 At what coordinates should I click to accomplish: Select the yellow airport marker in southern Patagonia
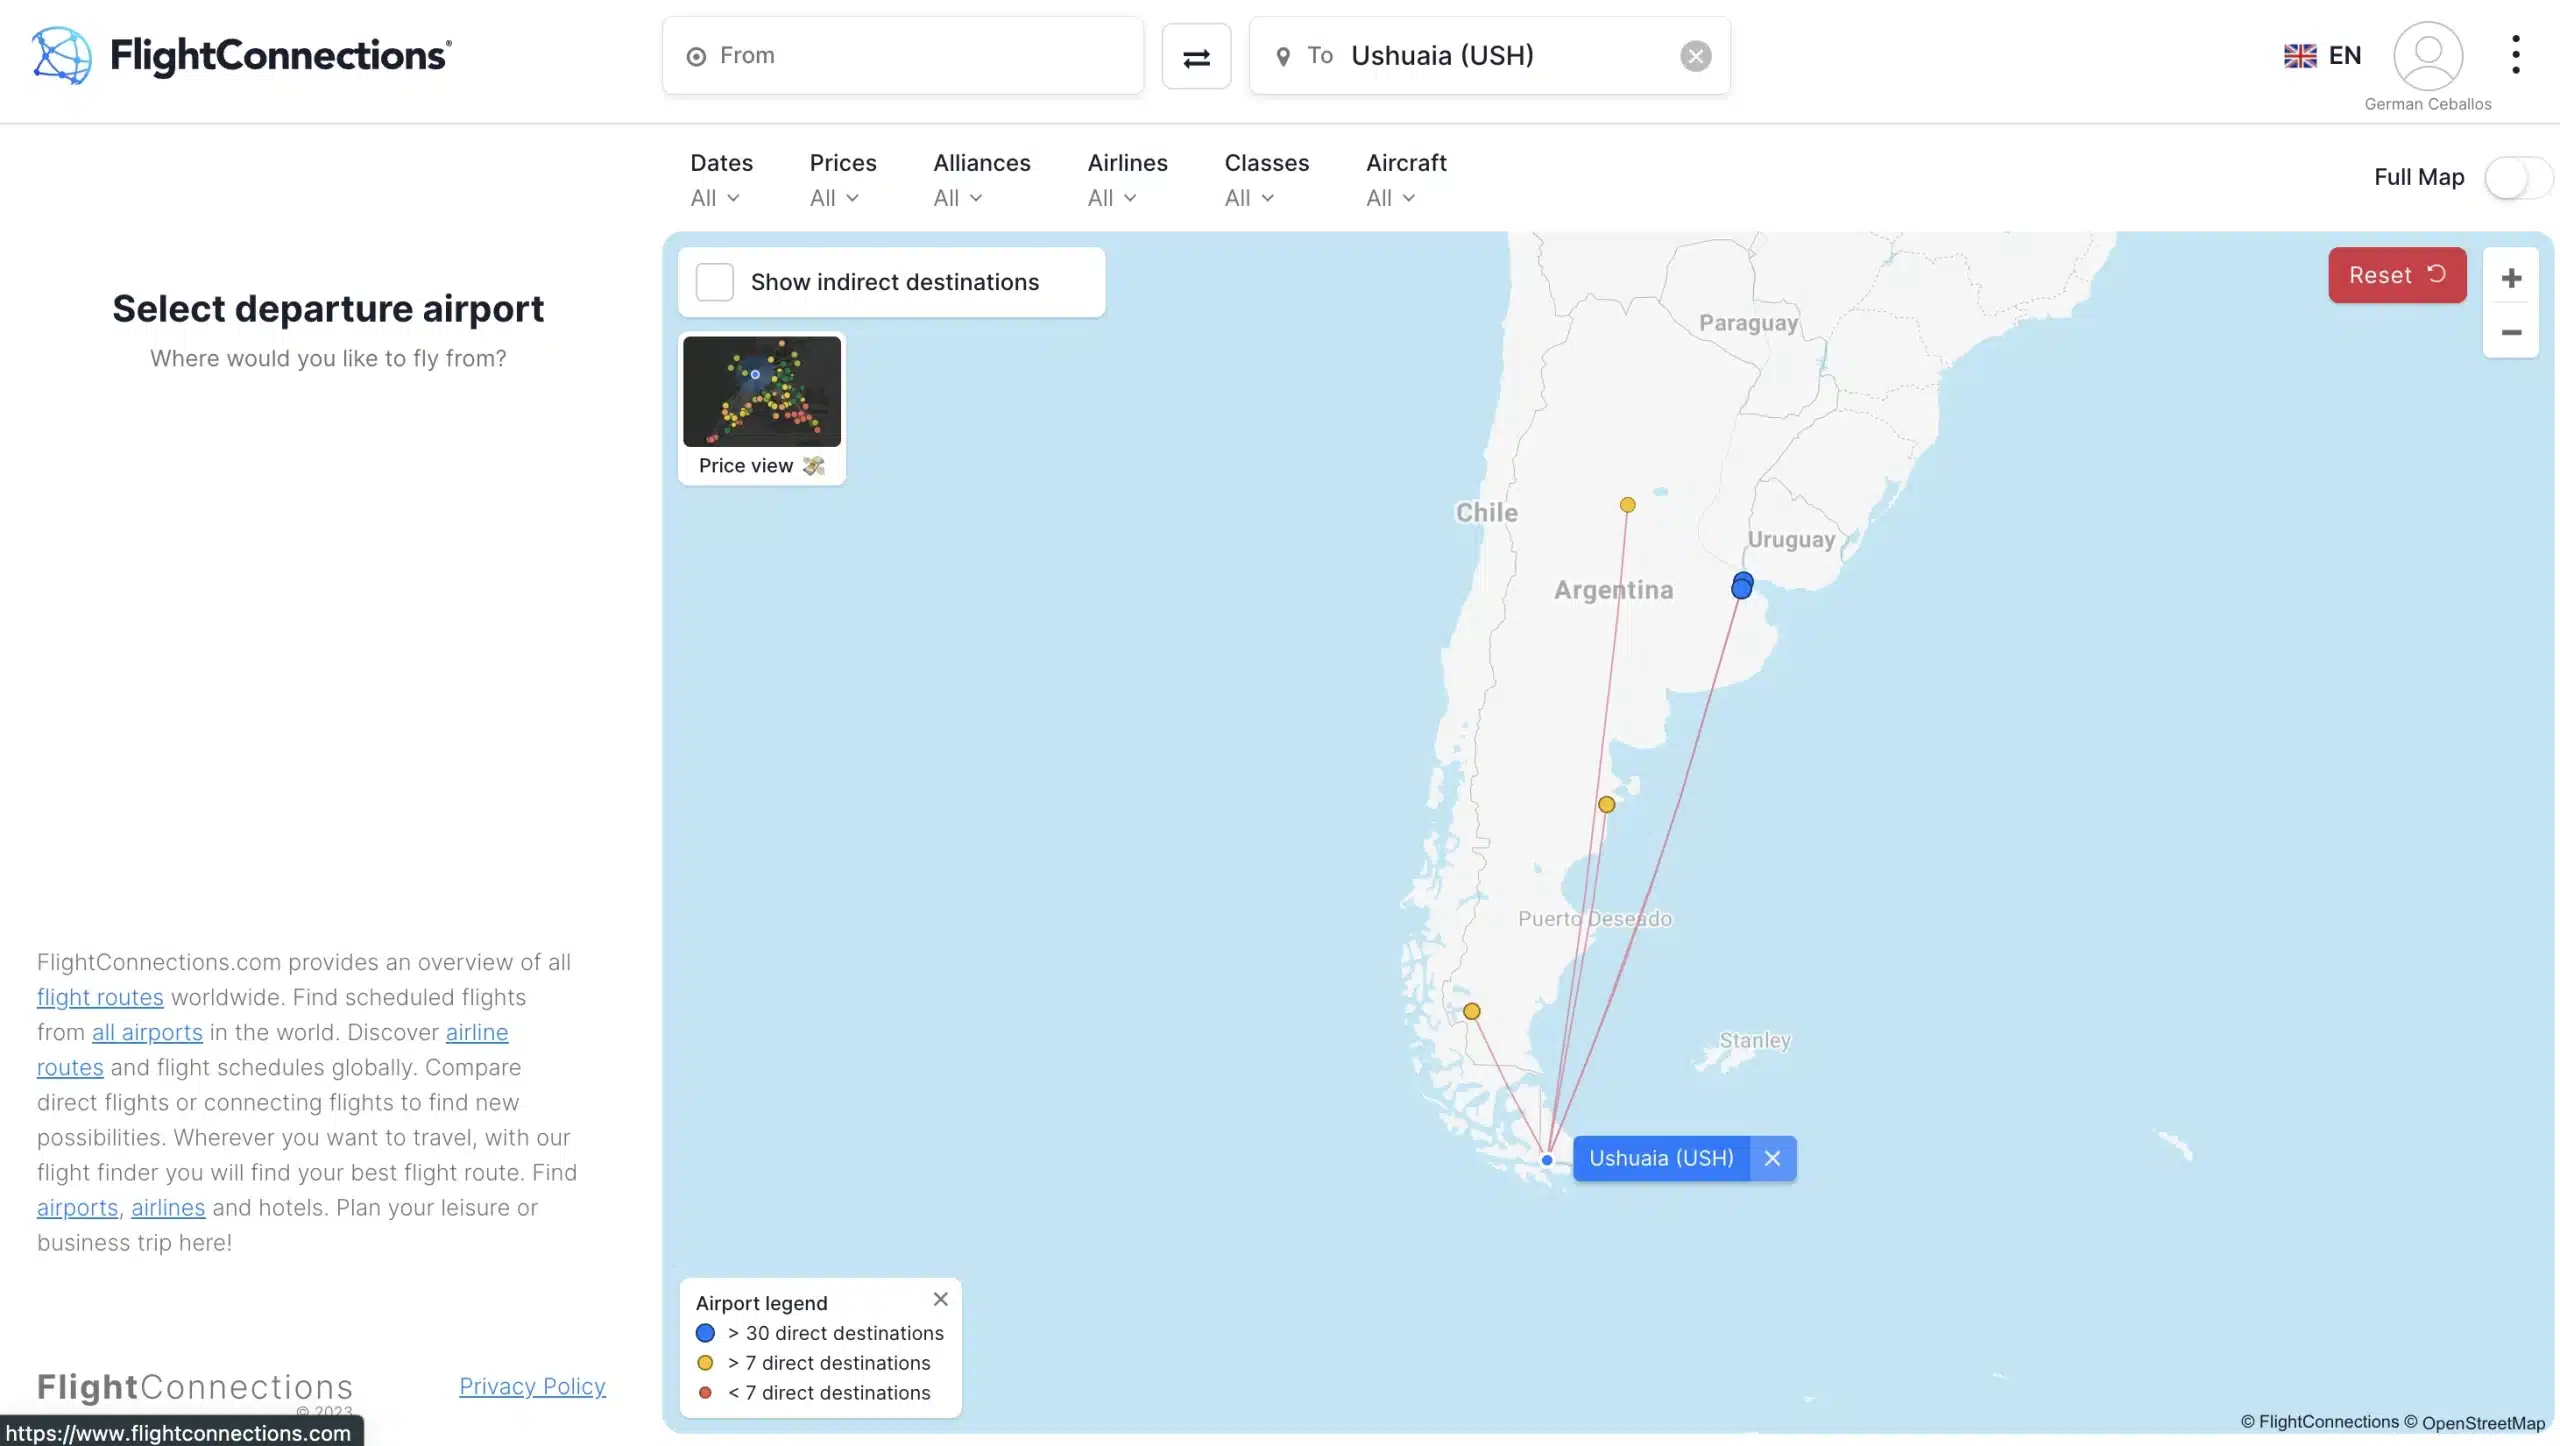(1471, 1011)
